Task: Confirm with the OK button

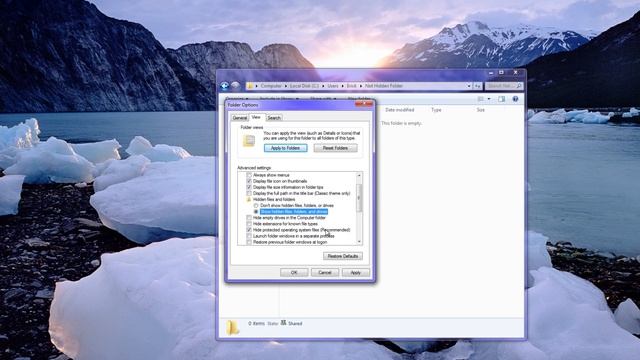Action: (294, 272)
